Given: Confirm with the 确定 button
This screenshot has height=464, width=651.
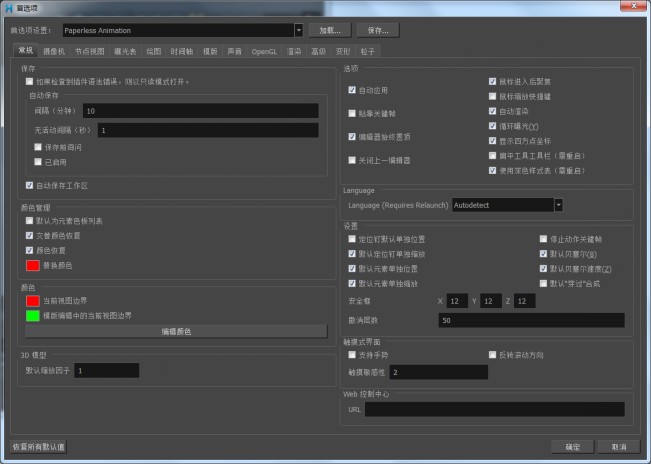Looking at the screenshot, I should (573, 447).
